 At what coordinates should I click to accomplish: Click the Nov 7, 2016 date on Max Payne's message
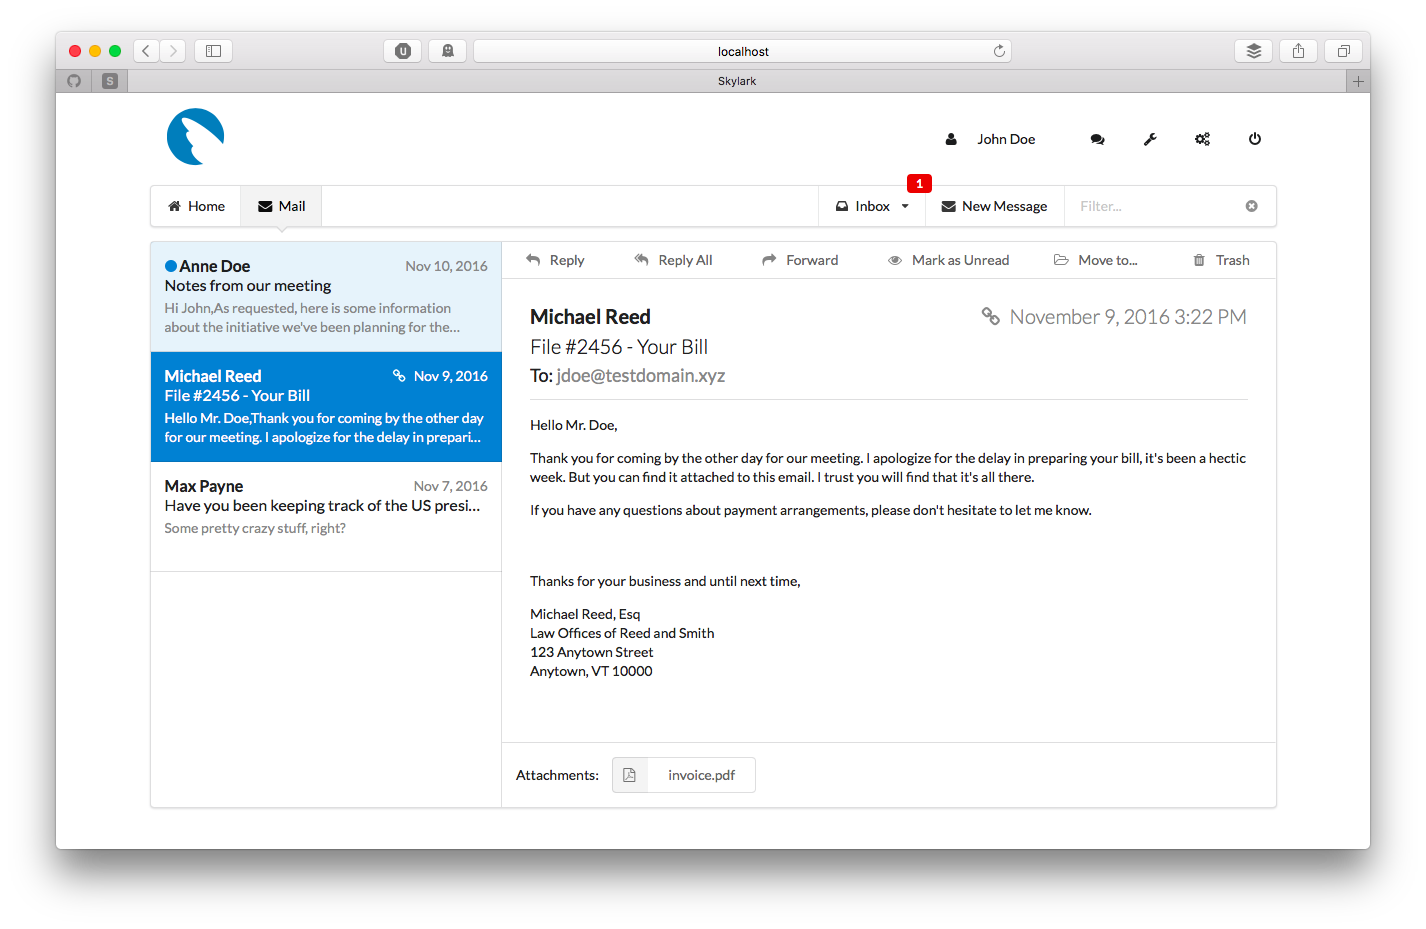tap(450, 486)
